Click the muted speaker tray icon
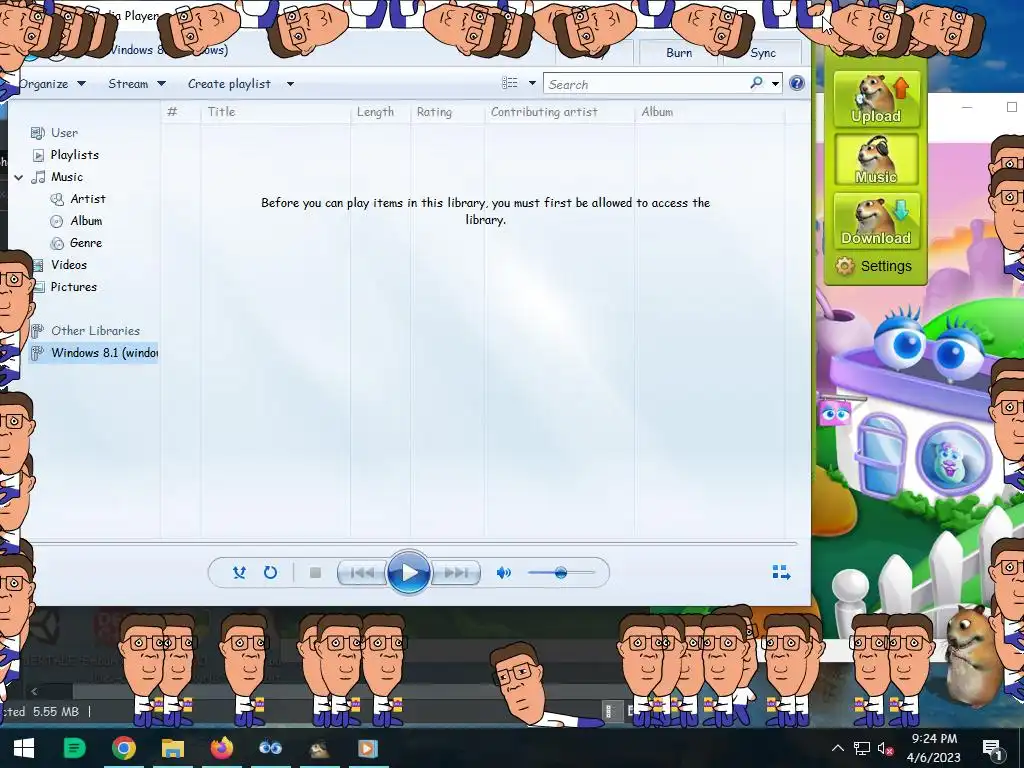 pyautogui.click(x=885, y=748)
